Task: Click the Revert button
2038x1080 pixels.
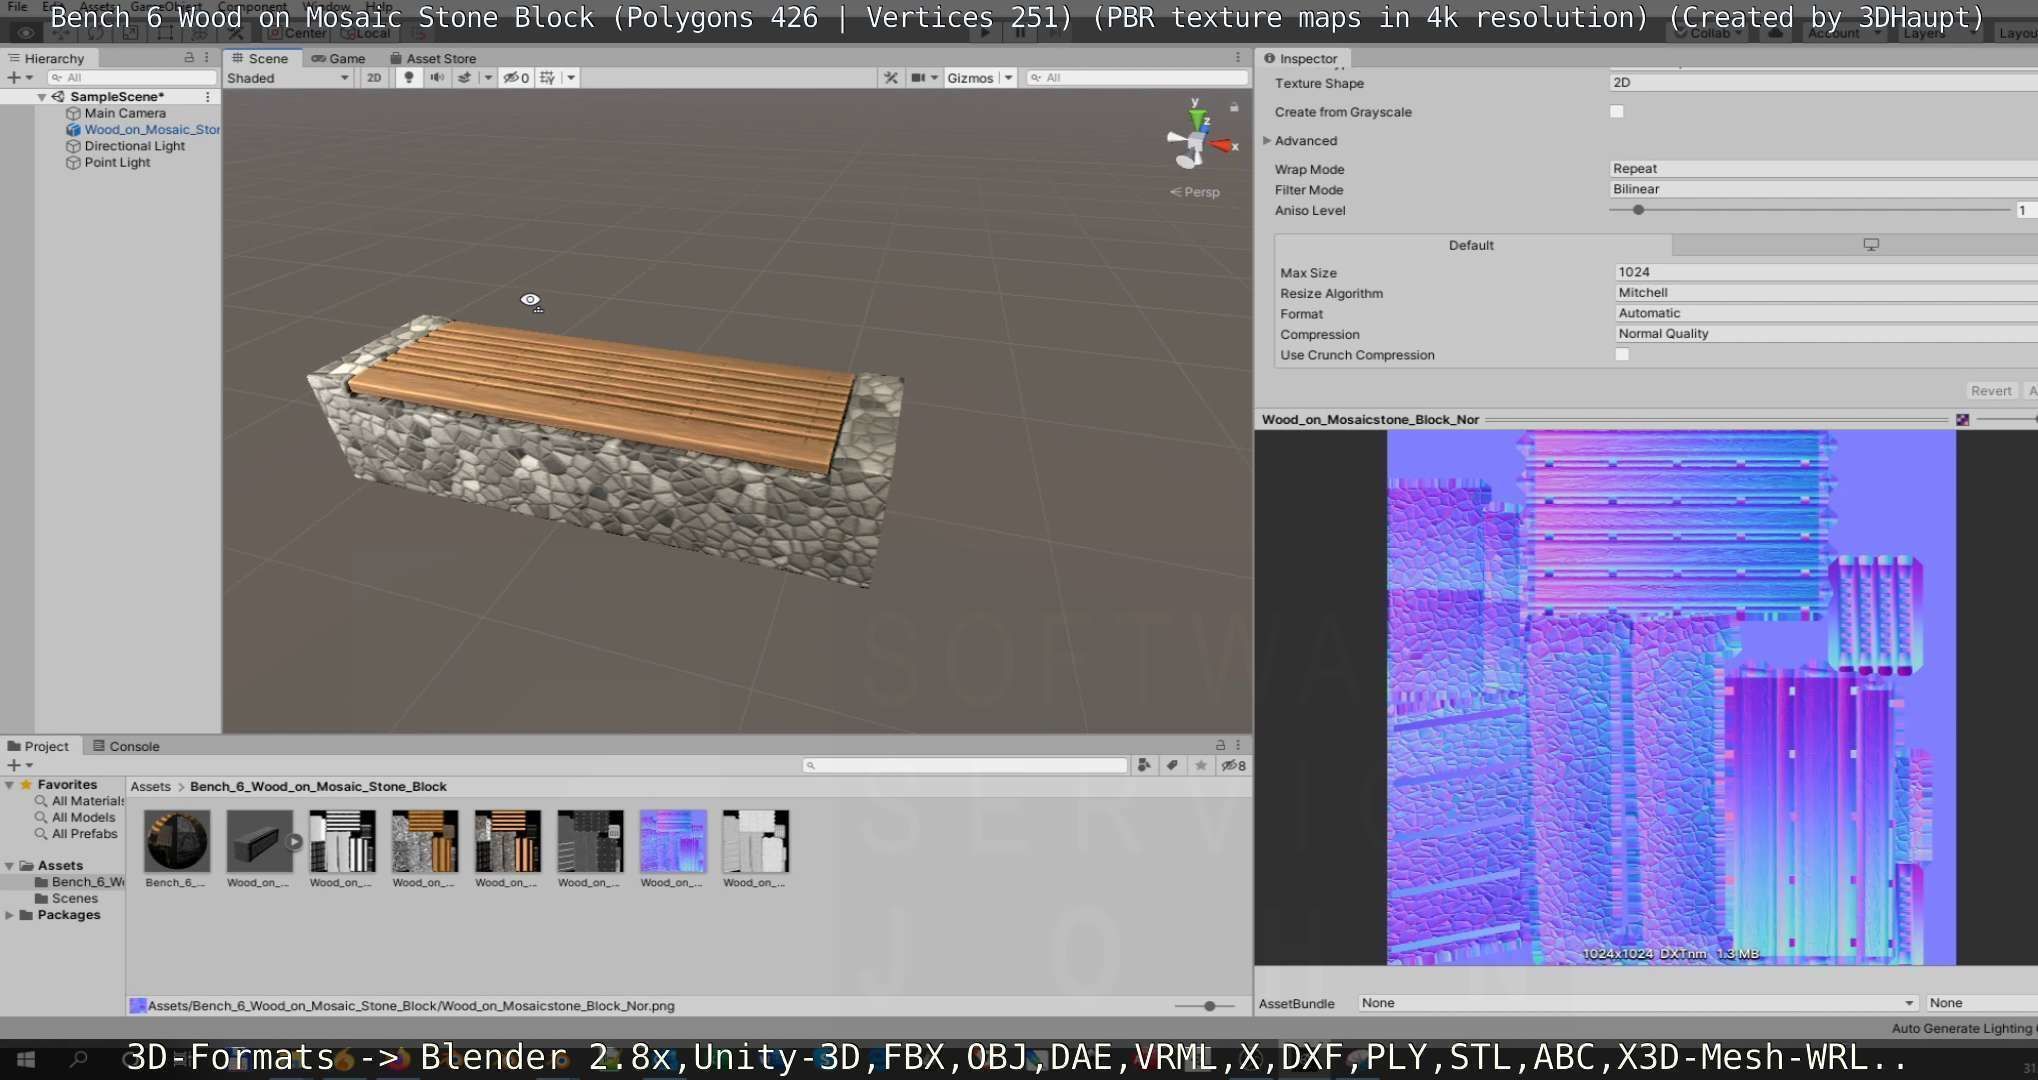Action: tap(1990, 391)
